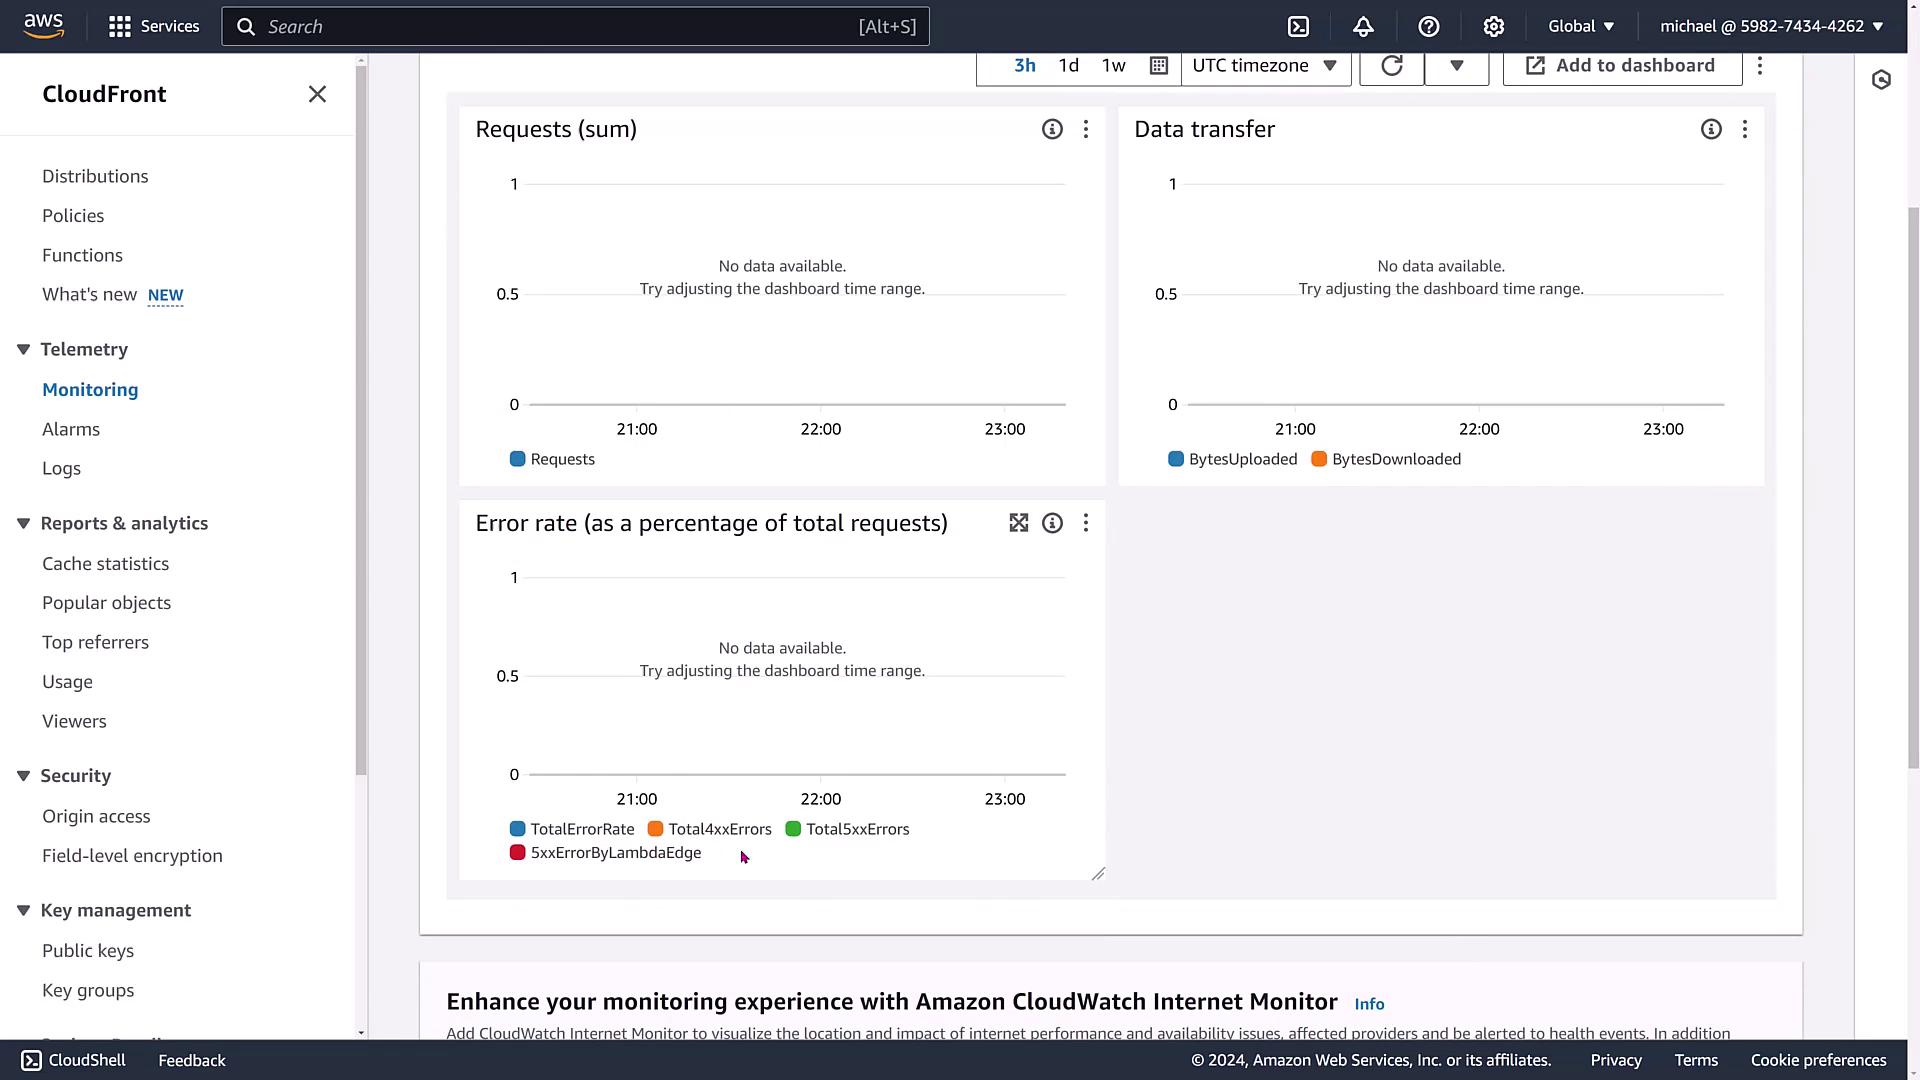The image size is (1920, 1080).
Task: Open the AWS home logo
Action: [43, 26]
